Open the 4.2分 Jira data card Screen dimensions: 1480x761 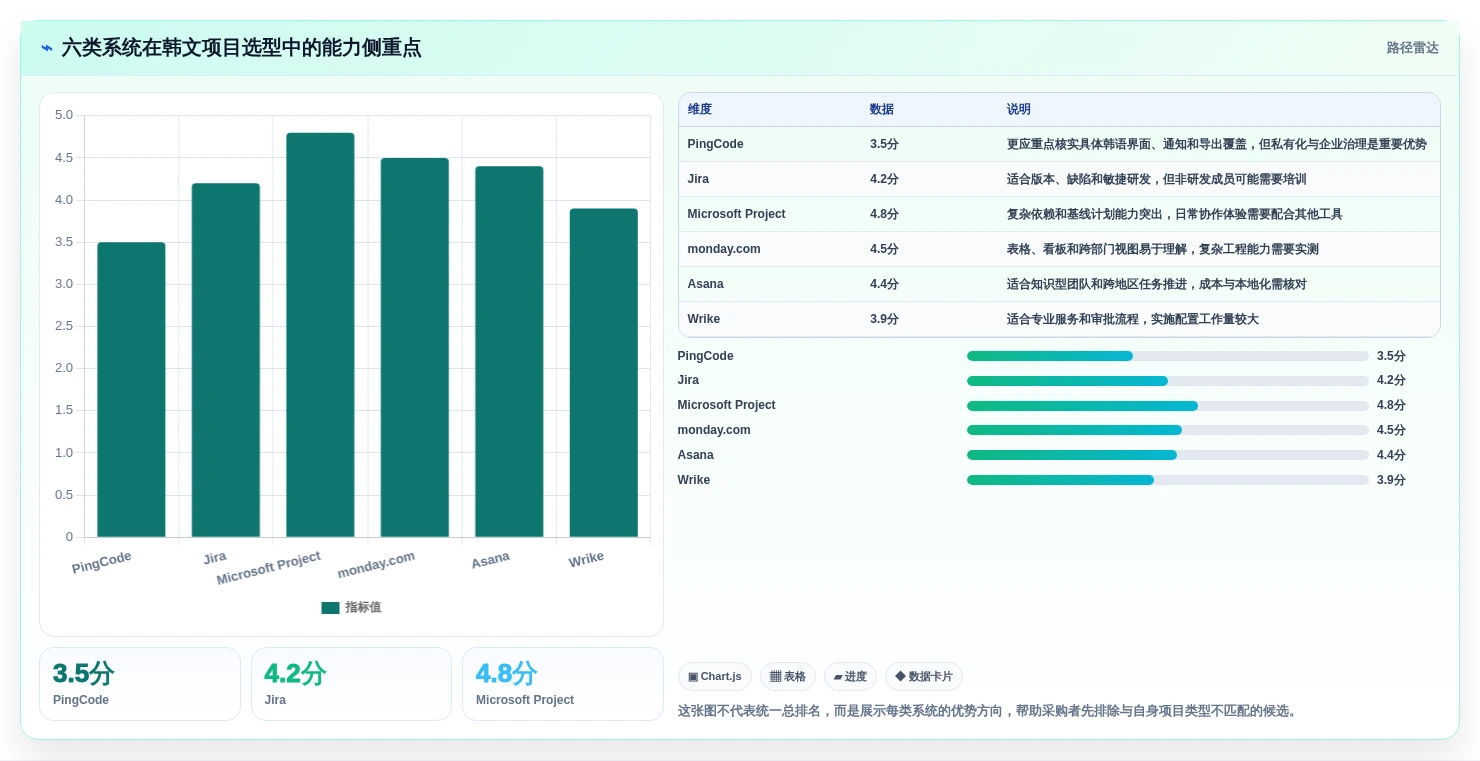point(351,684)
